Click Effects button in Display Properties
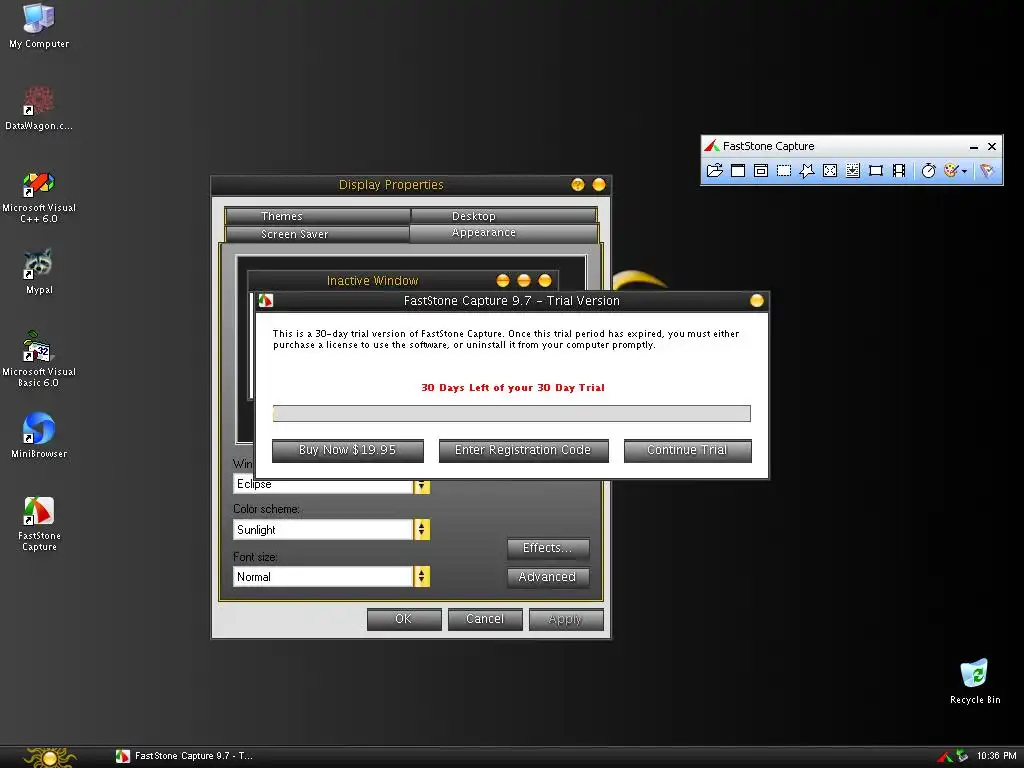 (x=548, y=549)
